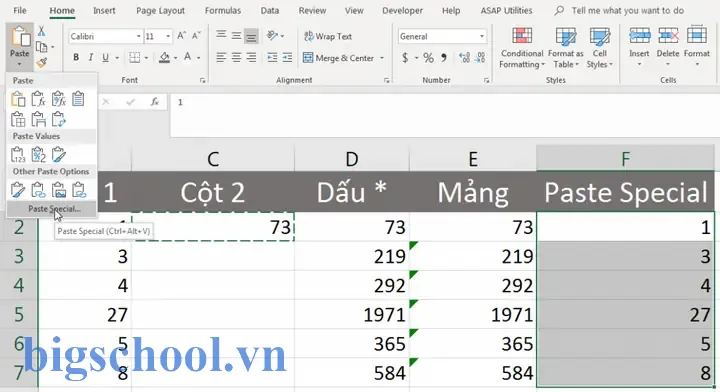Toggle Bold formatting
Viewport: 720px width, 392px height.
point(76,57)
